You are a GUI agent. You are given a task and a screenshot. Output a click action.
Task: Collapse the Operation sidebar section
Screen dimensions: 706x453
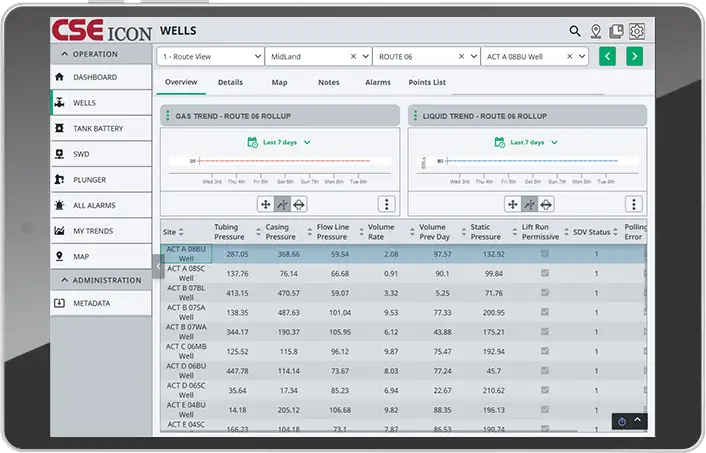coord(66,54)
